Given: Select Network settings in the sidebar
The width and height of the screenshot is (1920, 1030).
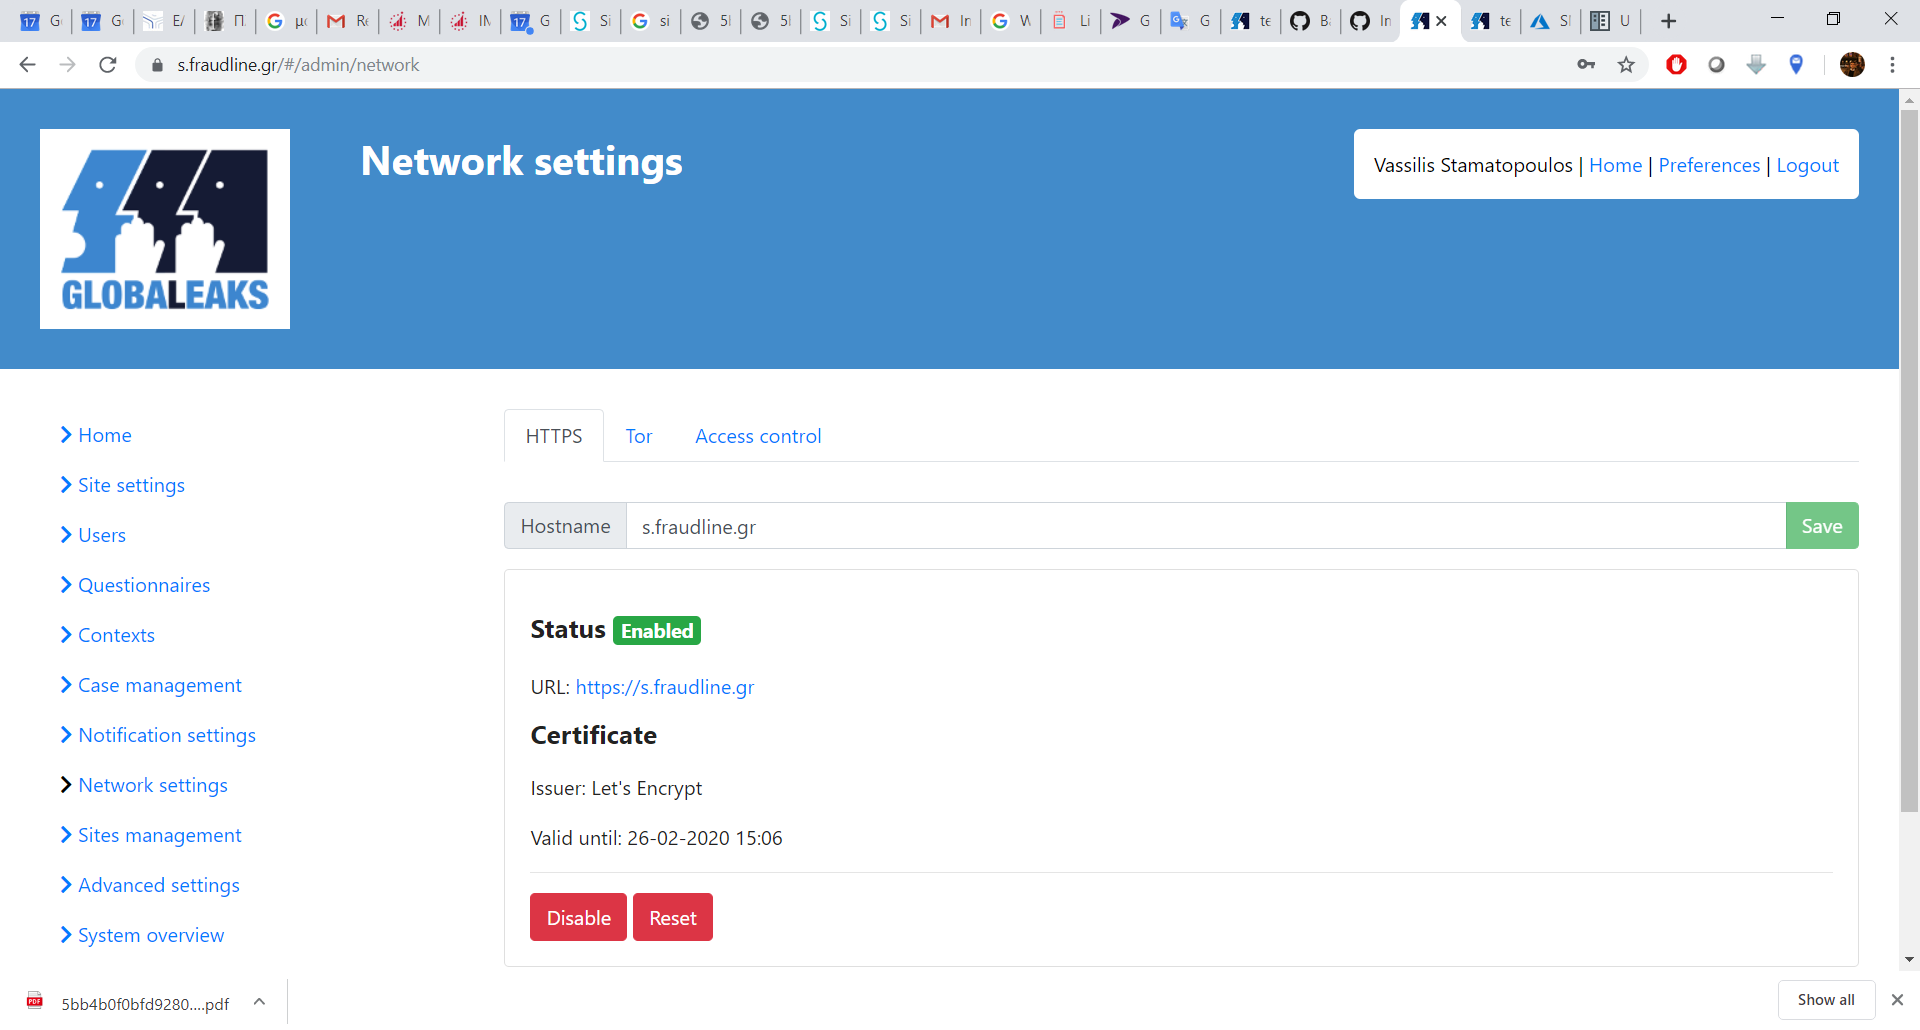Looking at the screenshot, I should [x=153, y=785].
